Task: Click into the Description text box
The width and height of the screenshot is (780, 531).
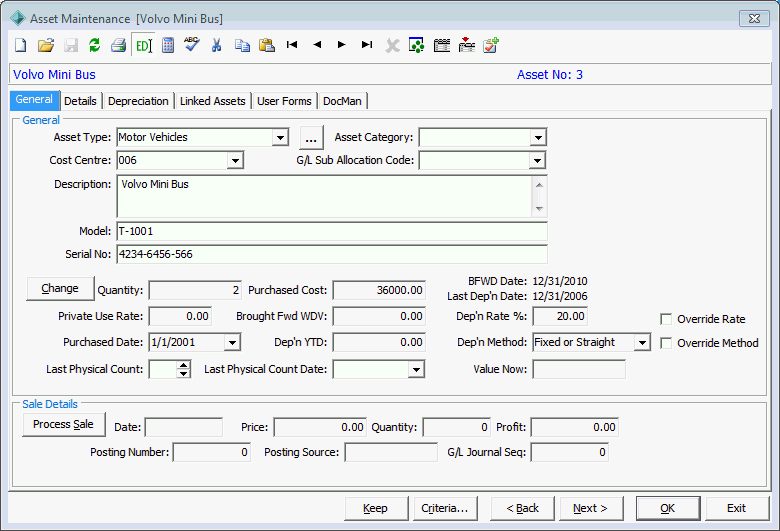Action: (x=332, y=196)
